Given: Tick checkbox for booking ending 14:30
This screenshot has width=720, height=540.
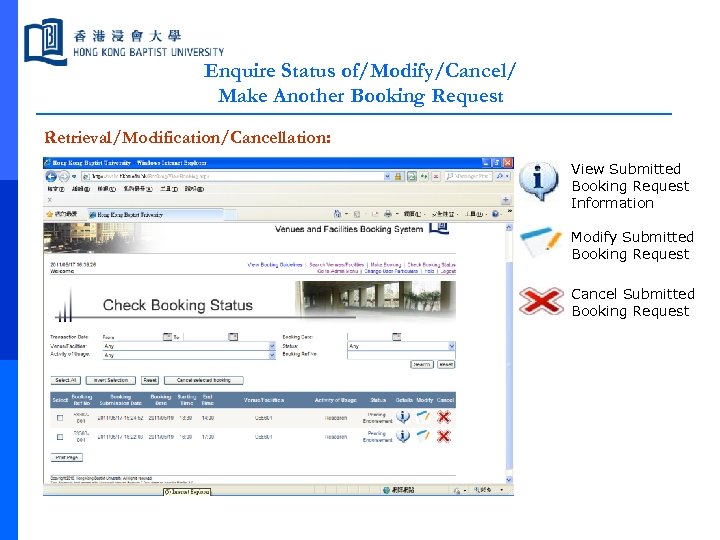Looking at the screenshot, I should 60,418.
